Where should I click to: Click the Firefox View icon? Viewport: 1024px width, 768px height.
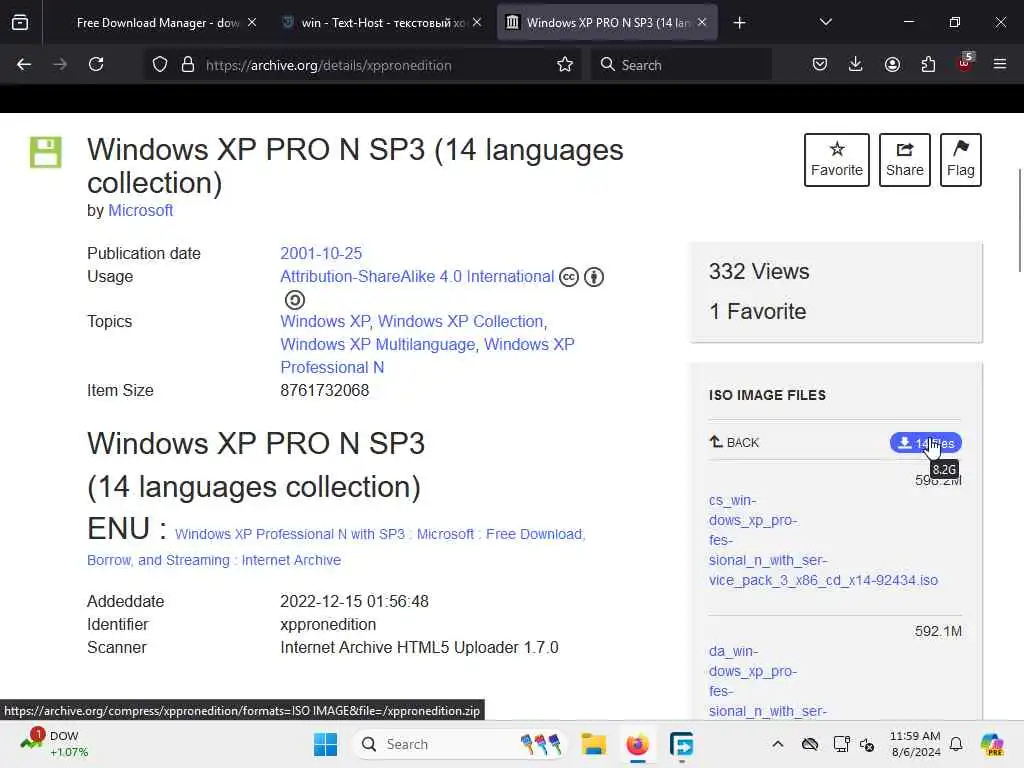20,23
